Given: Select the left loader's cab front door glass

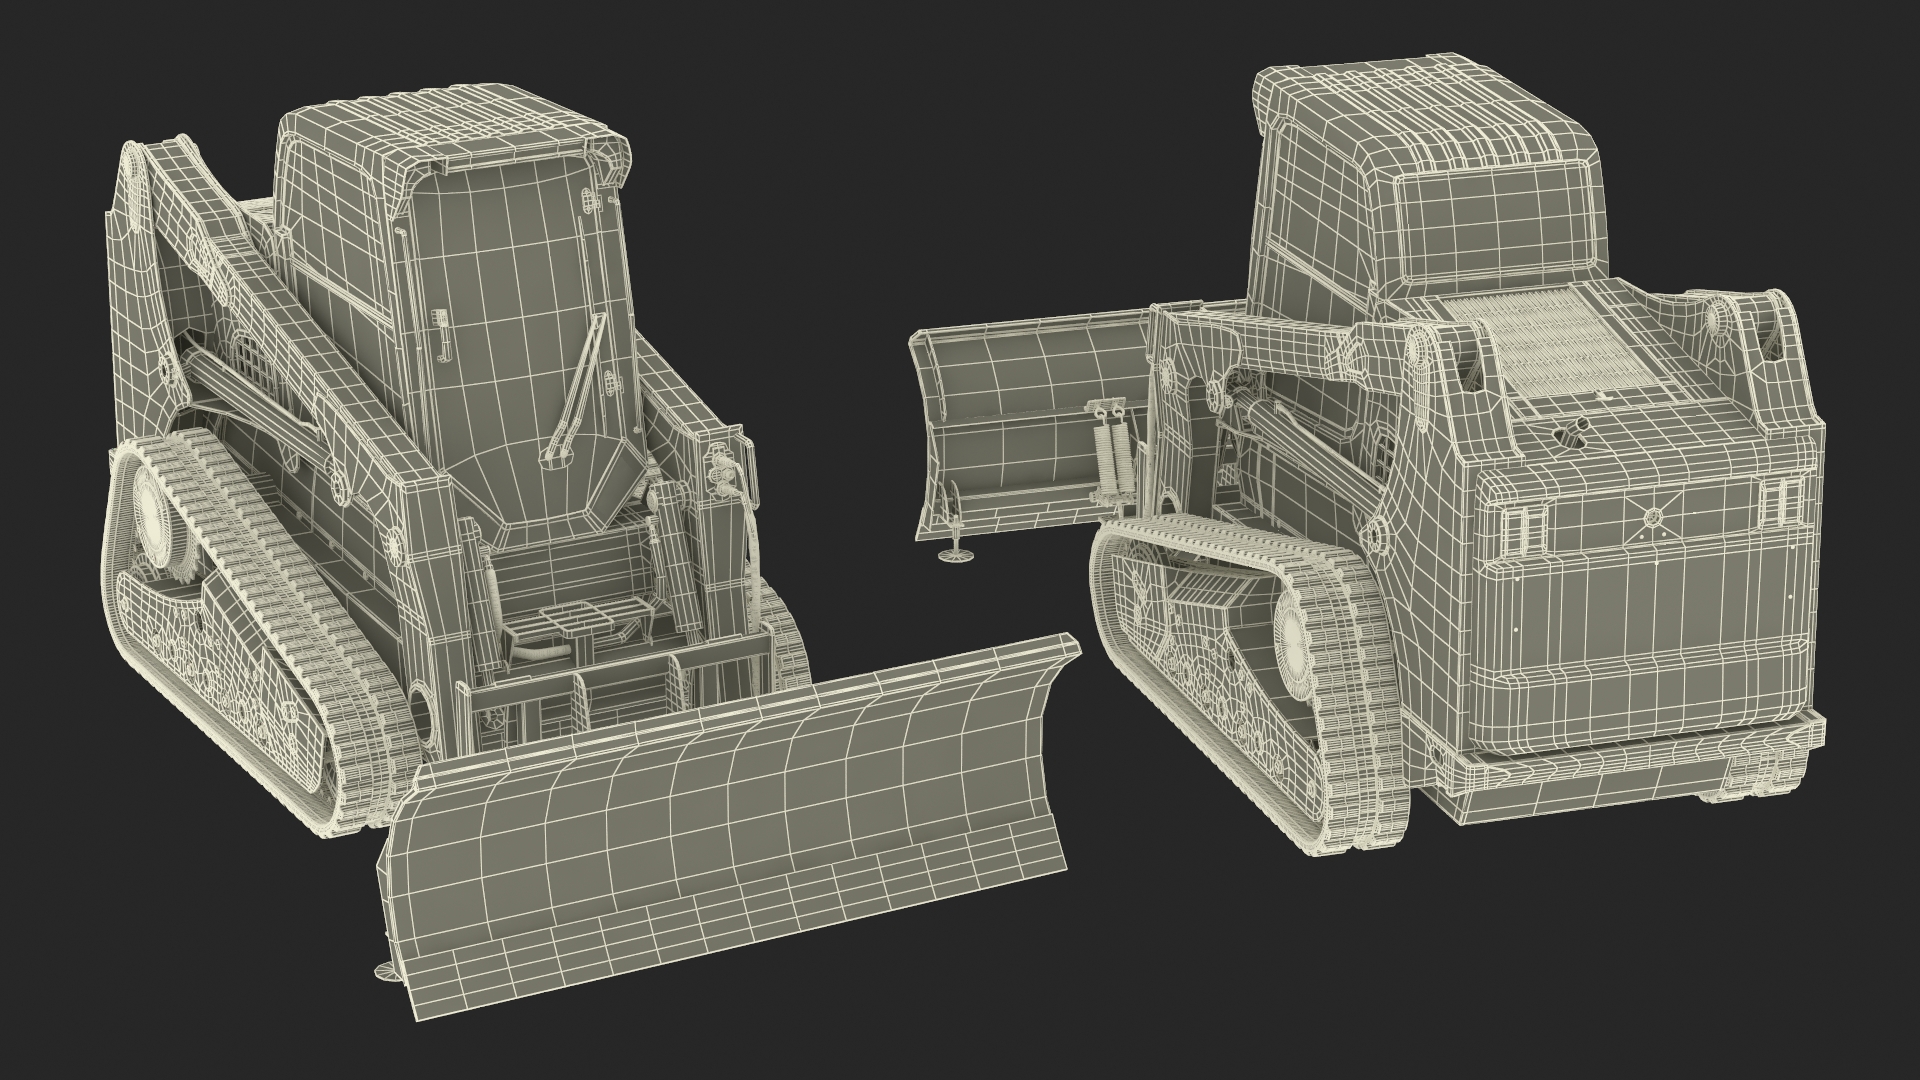Looking at the screenshot, I should coord(510,290).
